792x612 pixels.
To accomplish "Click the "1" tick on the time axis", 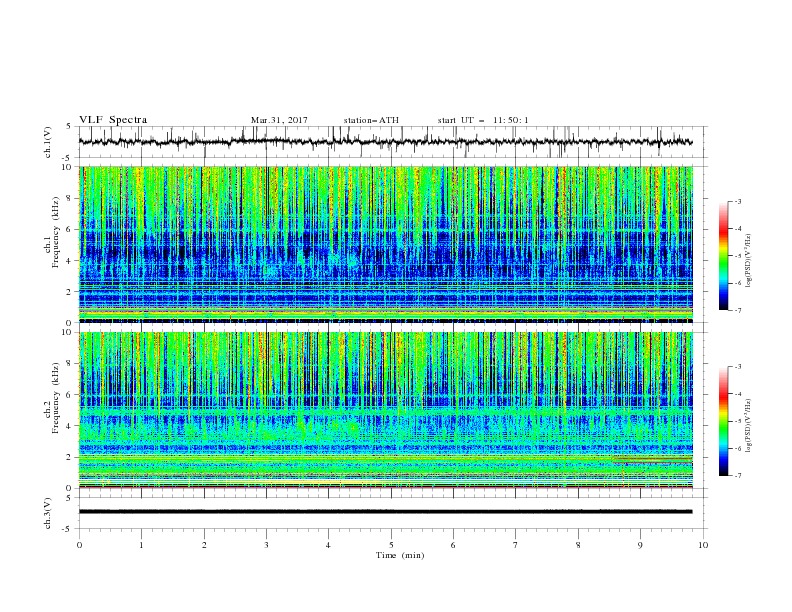I will click(141, 545).
